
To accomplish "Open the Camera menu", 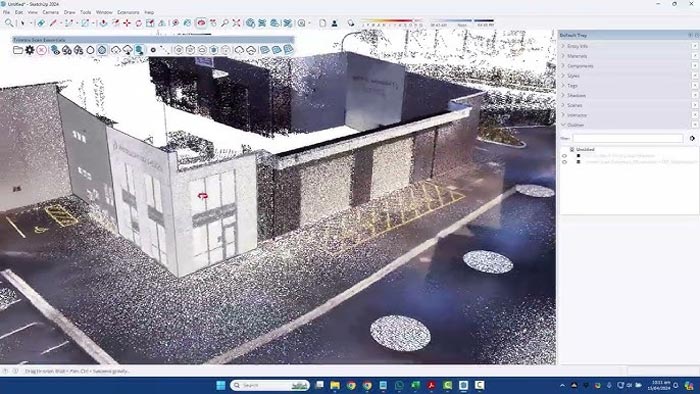I will point(50,12).
